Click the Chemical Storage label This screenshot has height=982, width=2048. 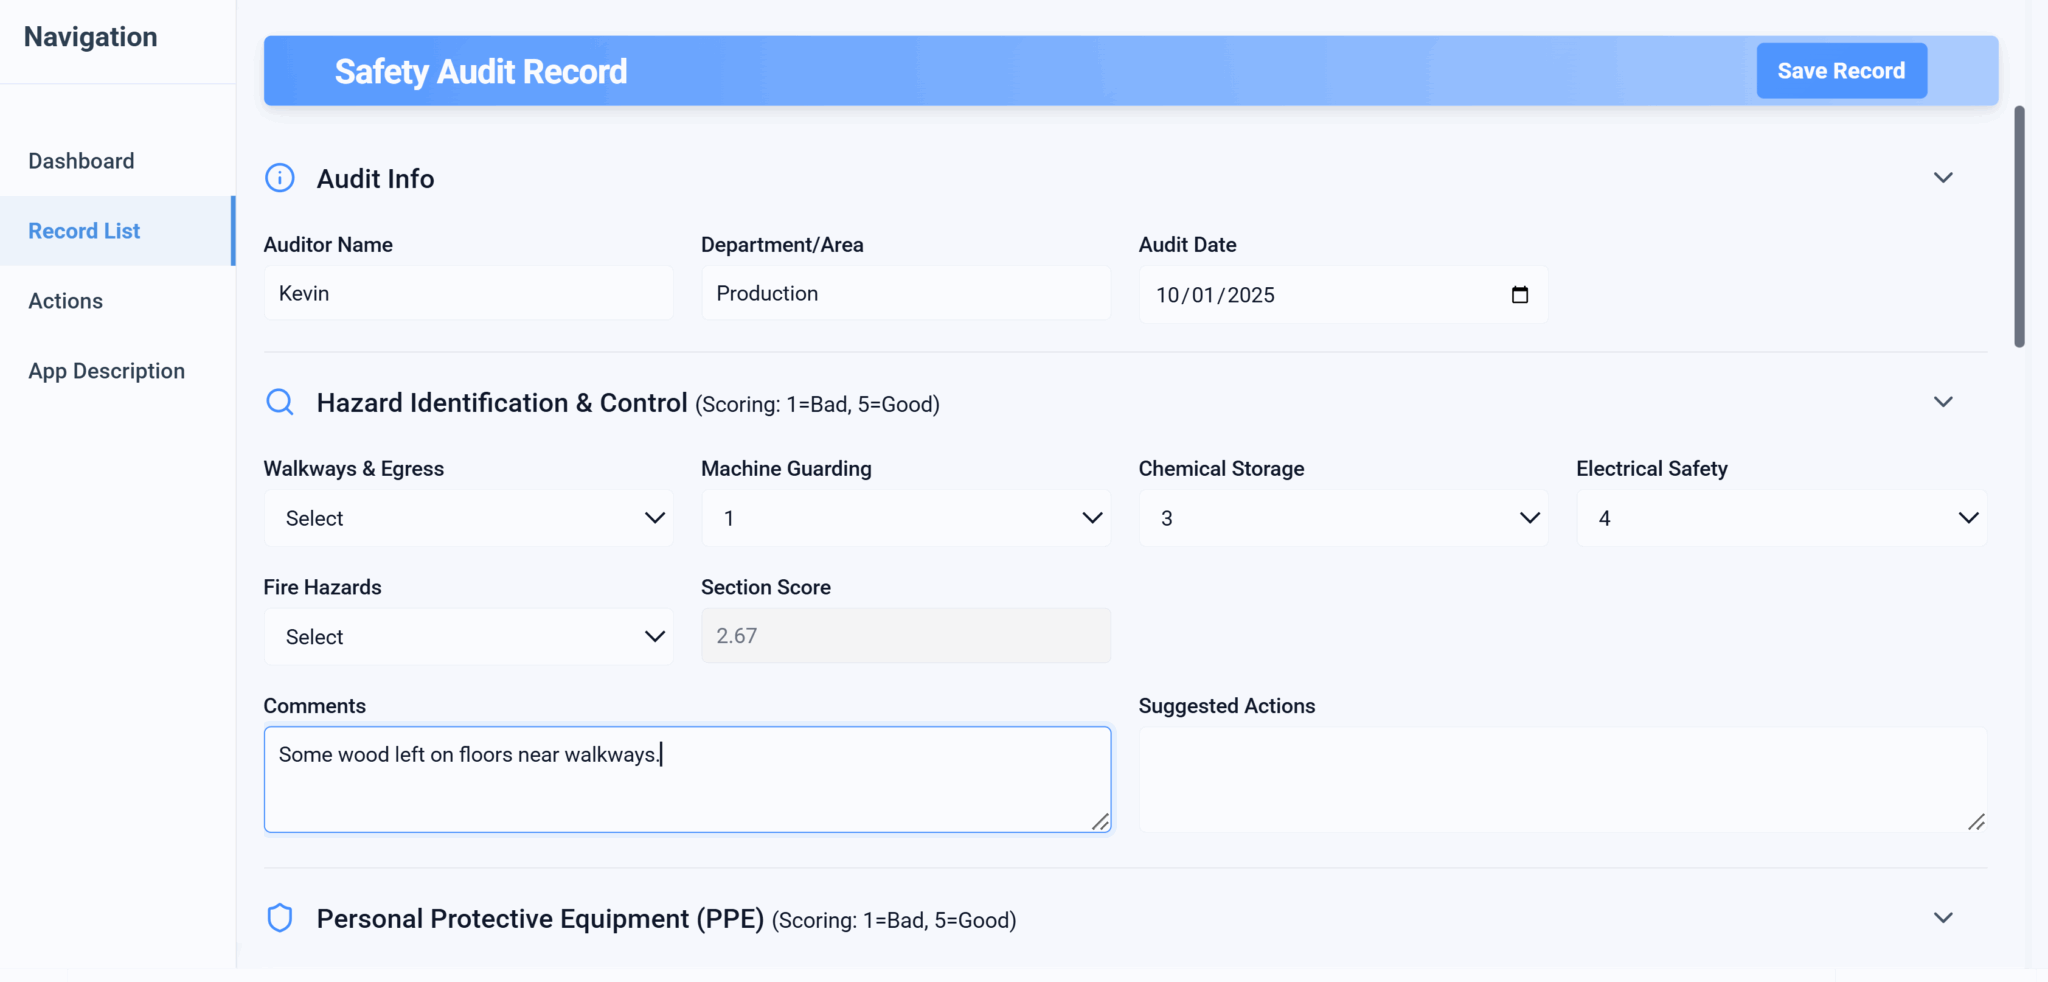(1221, 468)
